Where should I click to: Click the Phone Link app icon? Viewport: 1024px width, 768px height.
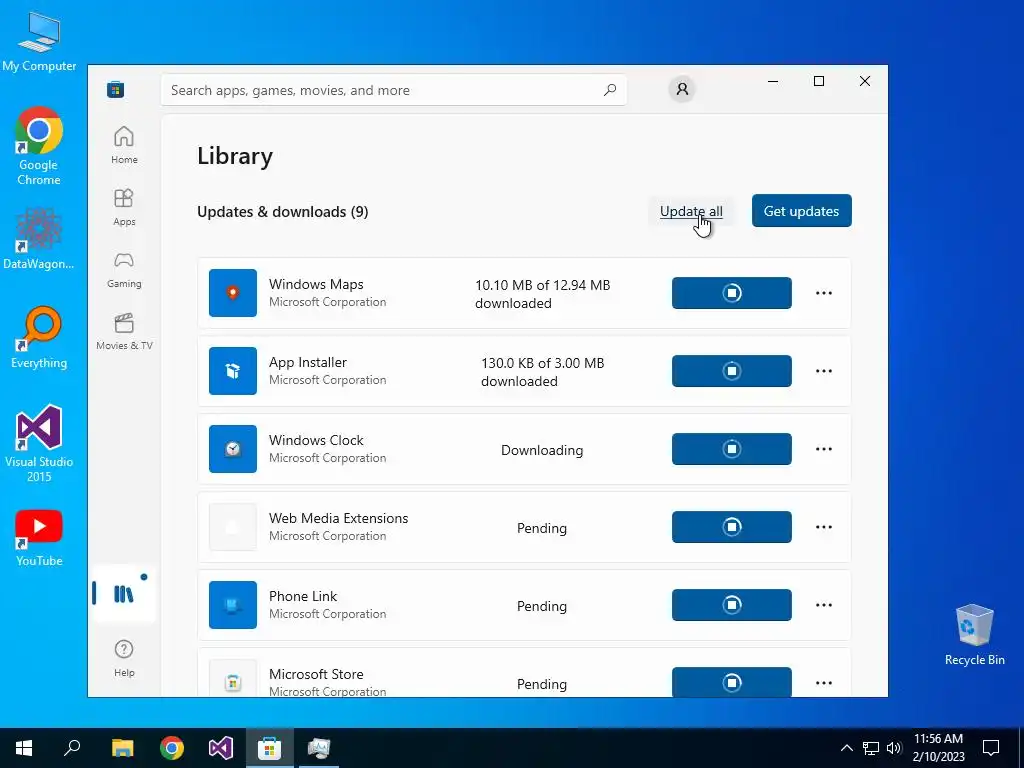click(232, 605)
